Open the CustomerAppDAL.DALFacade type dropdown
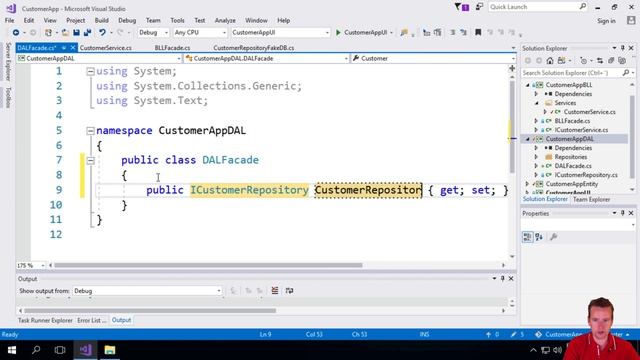 (x=266, y=58)
